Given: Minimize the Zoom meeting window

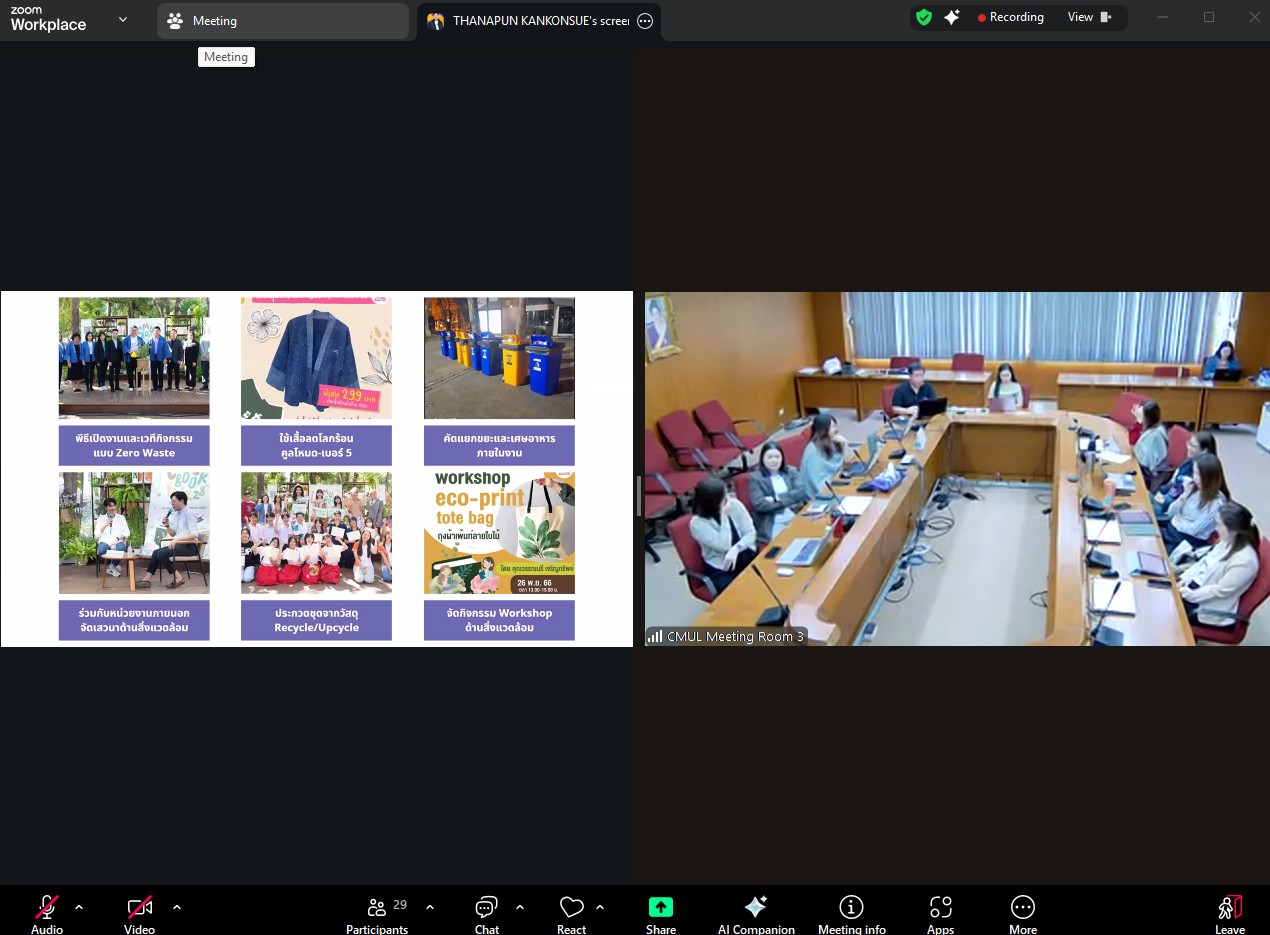Looking at the screenshot, I should pos(1162,17).
